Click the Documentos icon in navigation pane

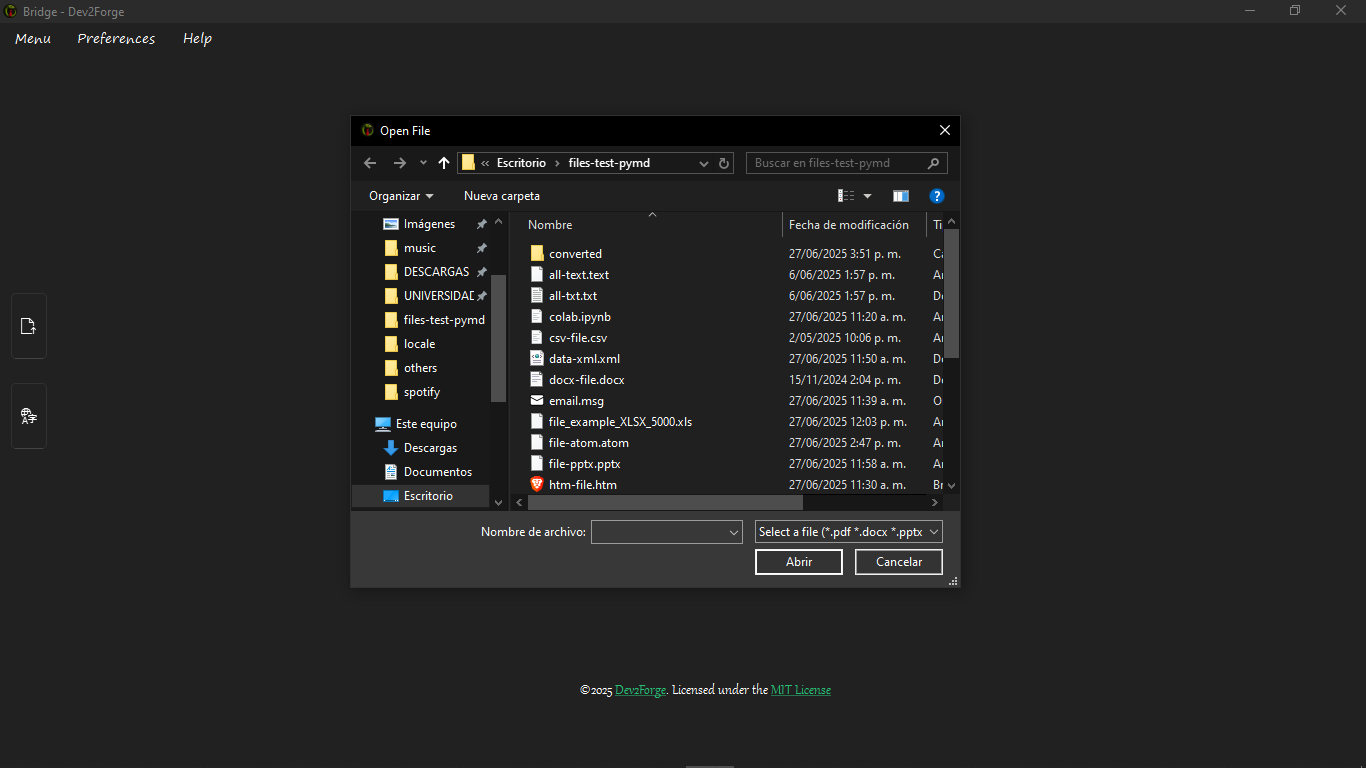coord(391,472)
